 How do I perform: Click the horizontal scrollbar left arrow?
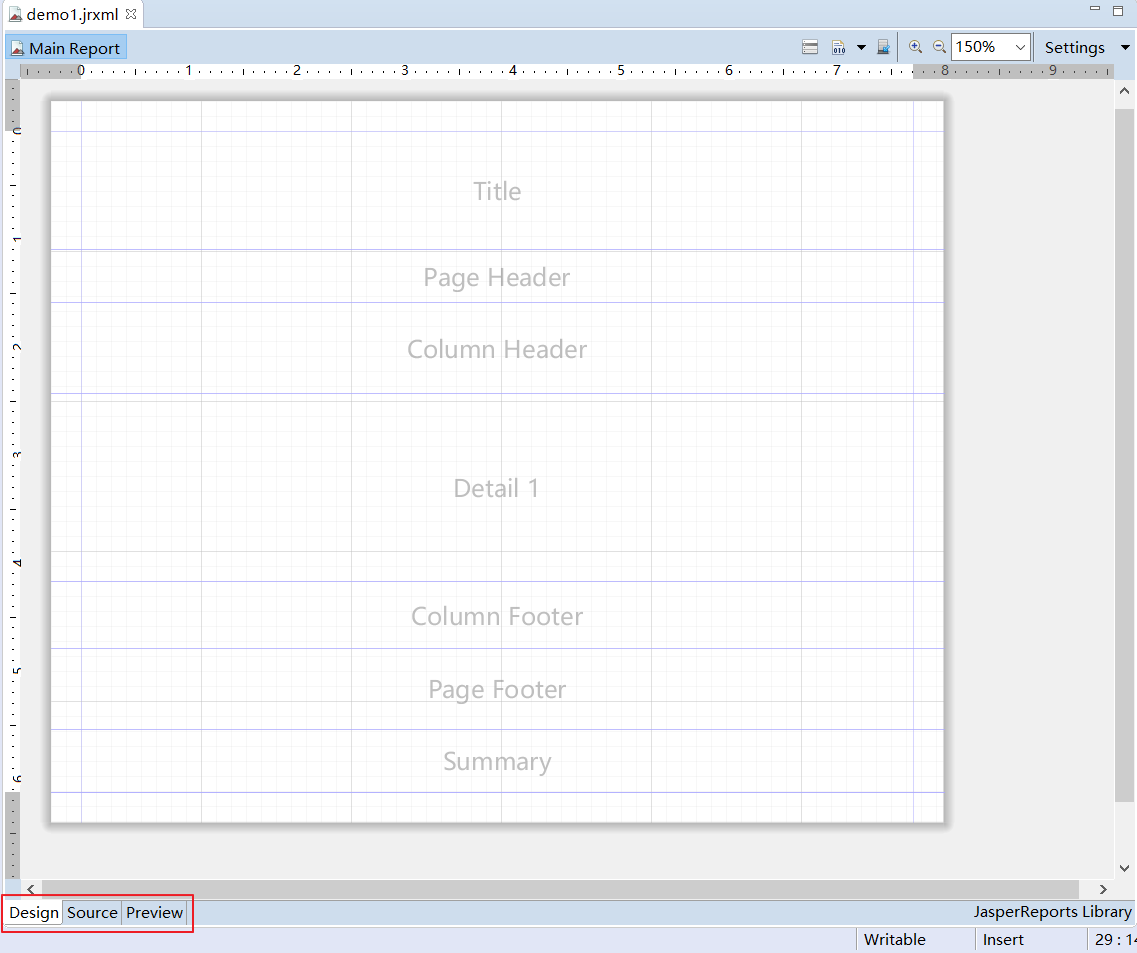pyautogui.click(x=30, y=889)
